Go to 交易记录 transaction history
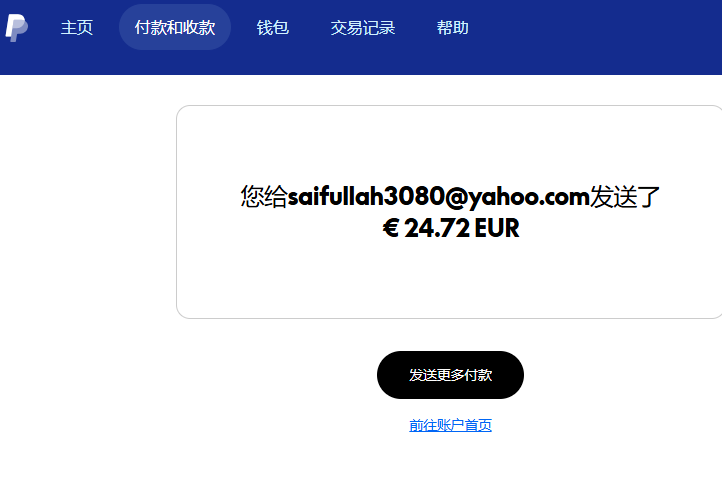722x499 pixels. point(363,28)
